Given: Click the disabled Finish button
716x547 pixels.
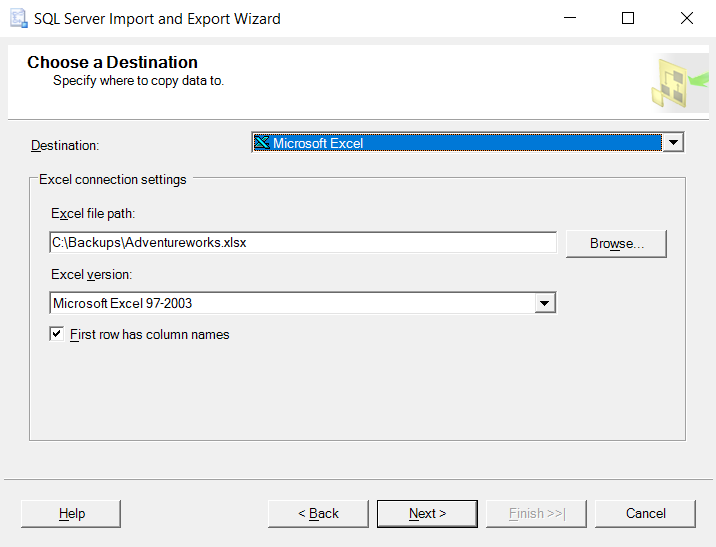Looking at the screenshot, I should coord(537,514).
